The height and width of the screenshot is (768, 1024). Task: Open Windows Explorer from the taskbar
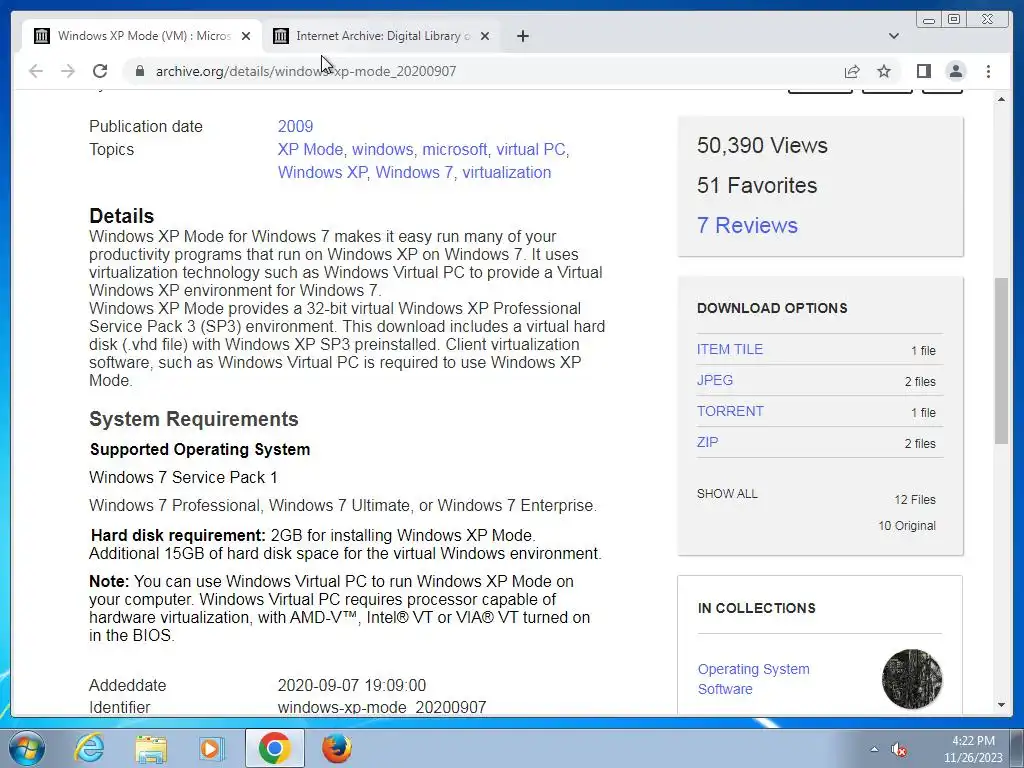click(x=151, y=748)
